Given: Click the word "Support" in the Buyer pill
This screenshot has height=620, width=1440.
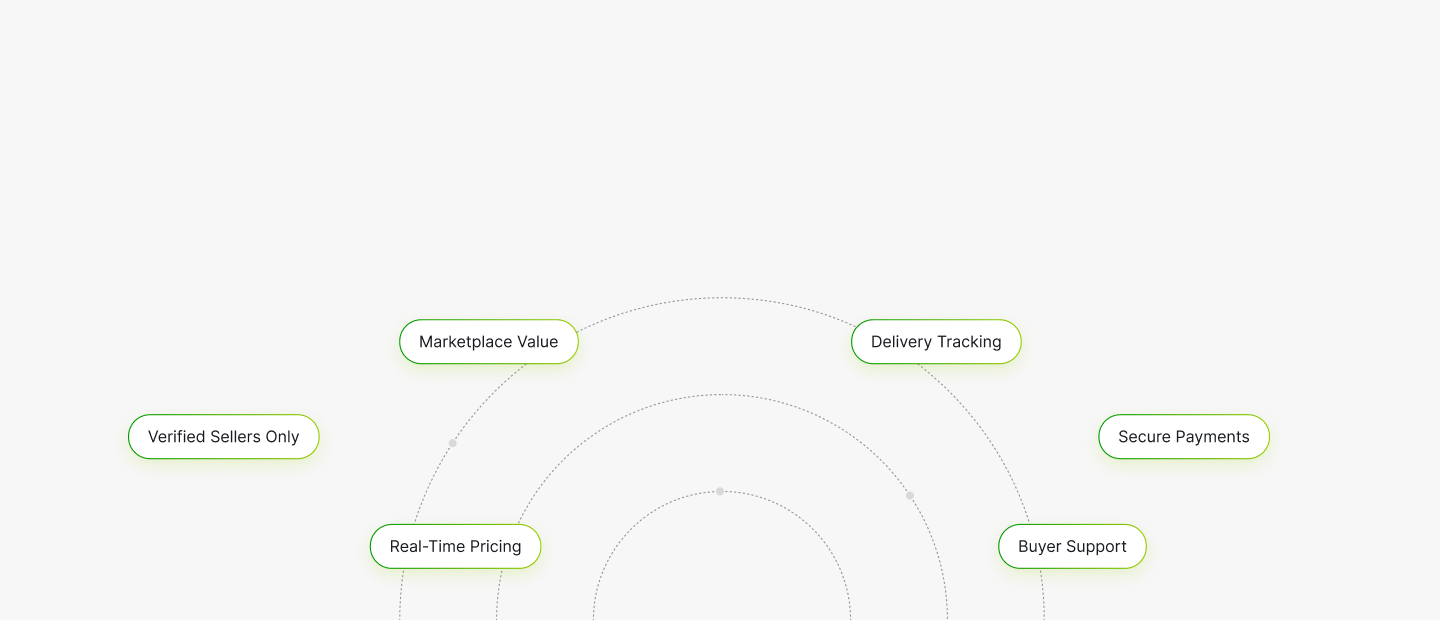Looking at the screenshot, I should pos(1095,547).
